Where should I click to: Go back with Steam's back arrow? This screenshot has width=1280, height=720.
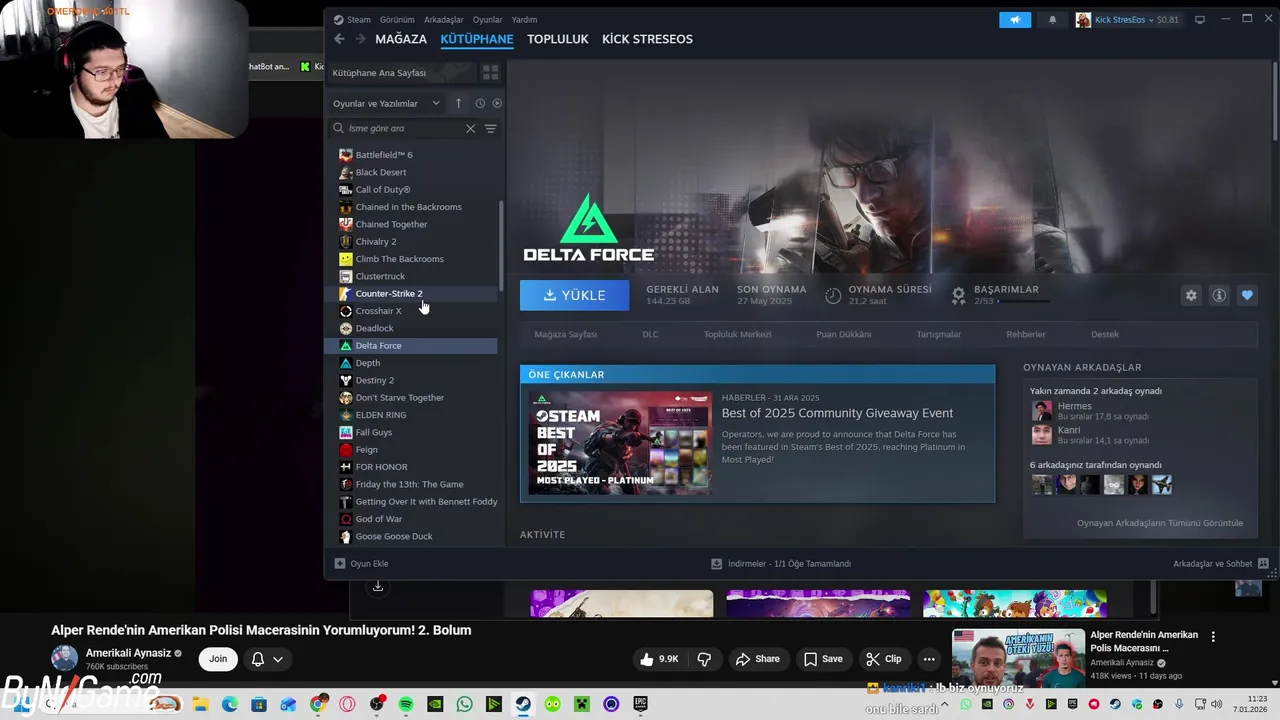[x=339, y=39]
